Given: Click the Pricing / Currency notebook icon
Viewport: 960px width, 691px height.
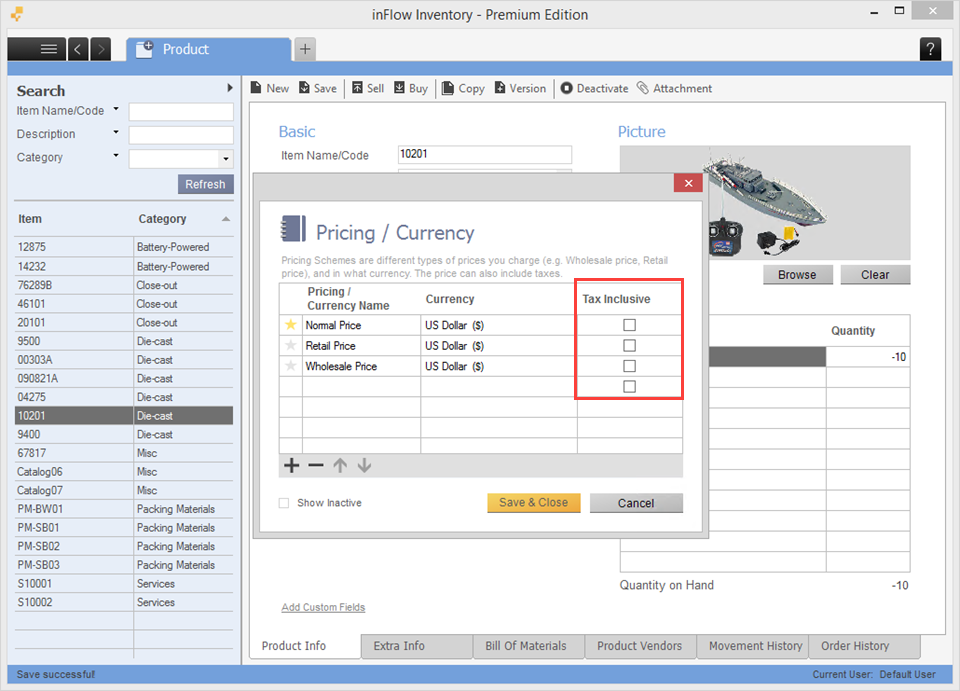Looking at the screenshot, I should tap(293, 230).
